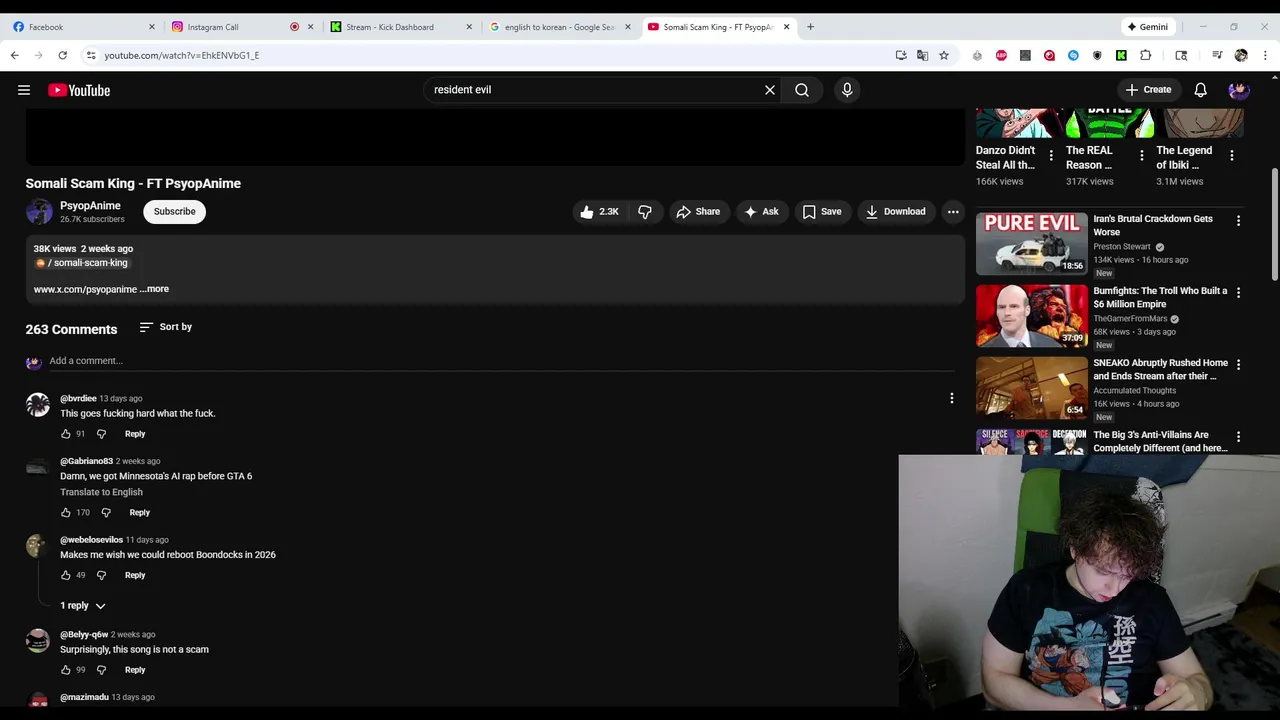The image size is (1280, 720).
Task: Reply to @Gabriano83's comment
Action: click(139, 513)
